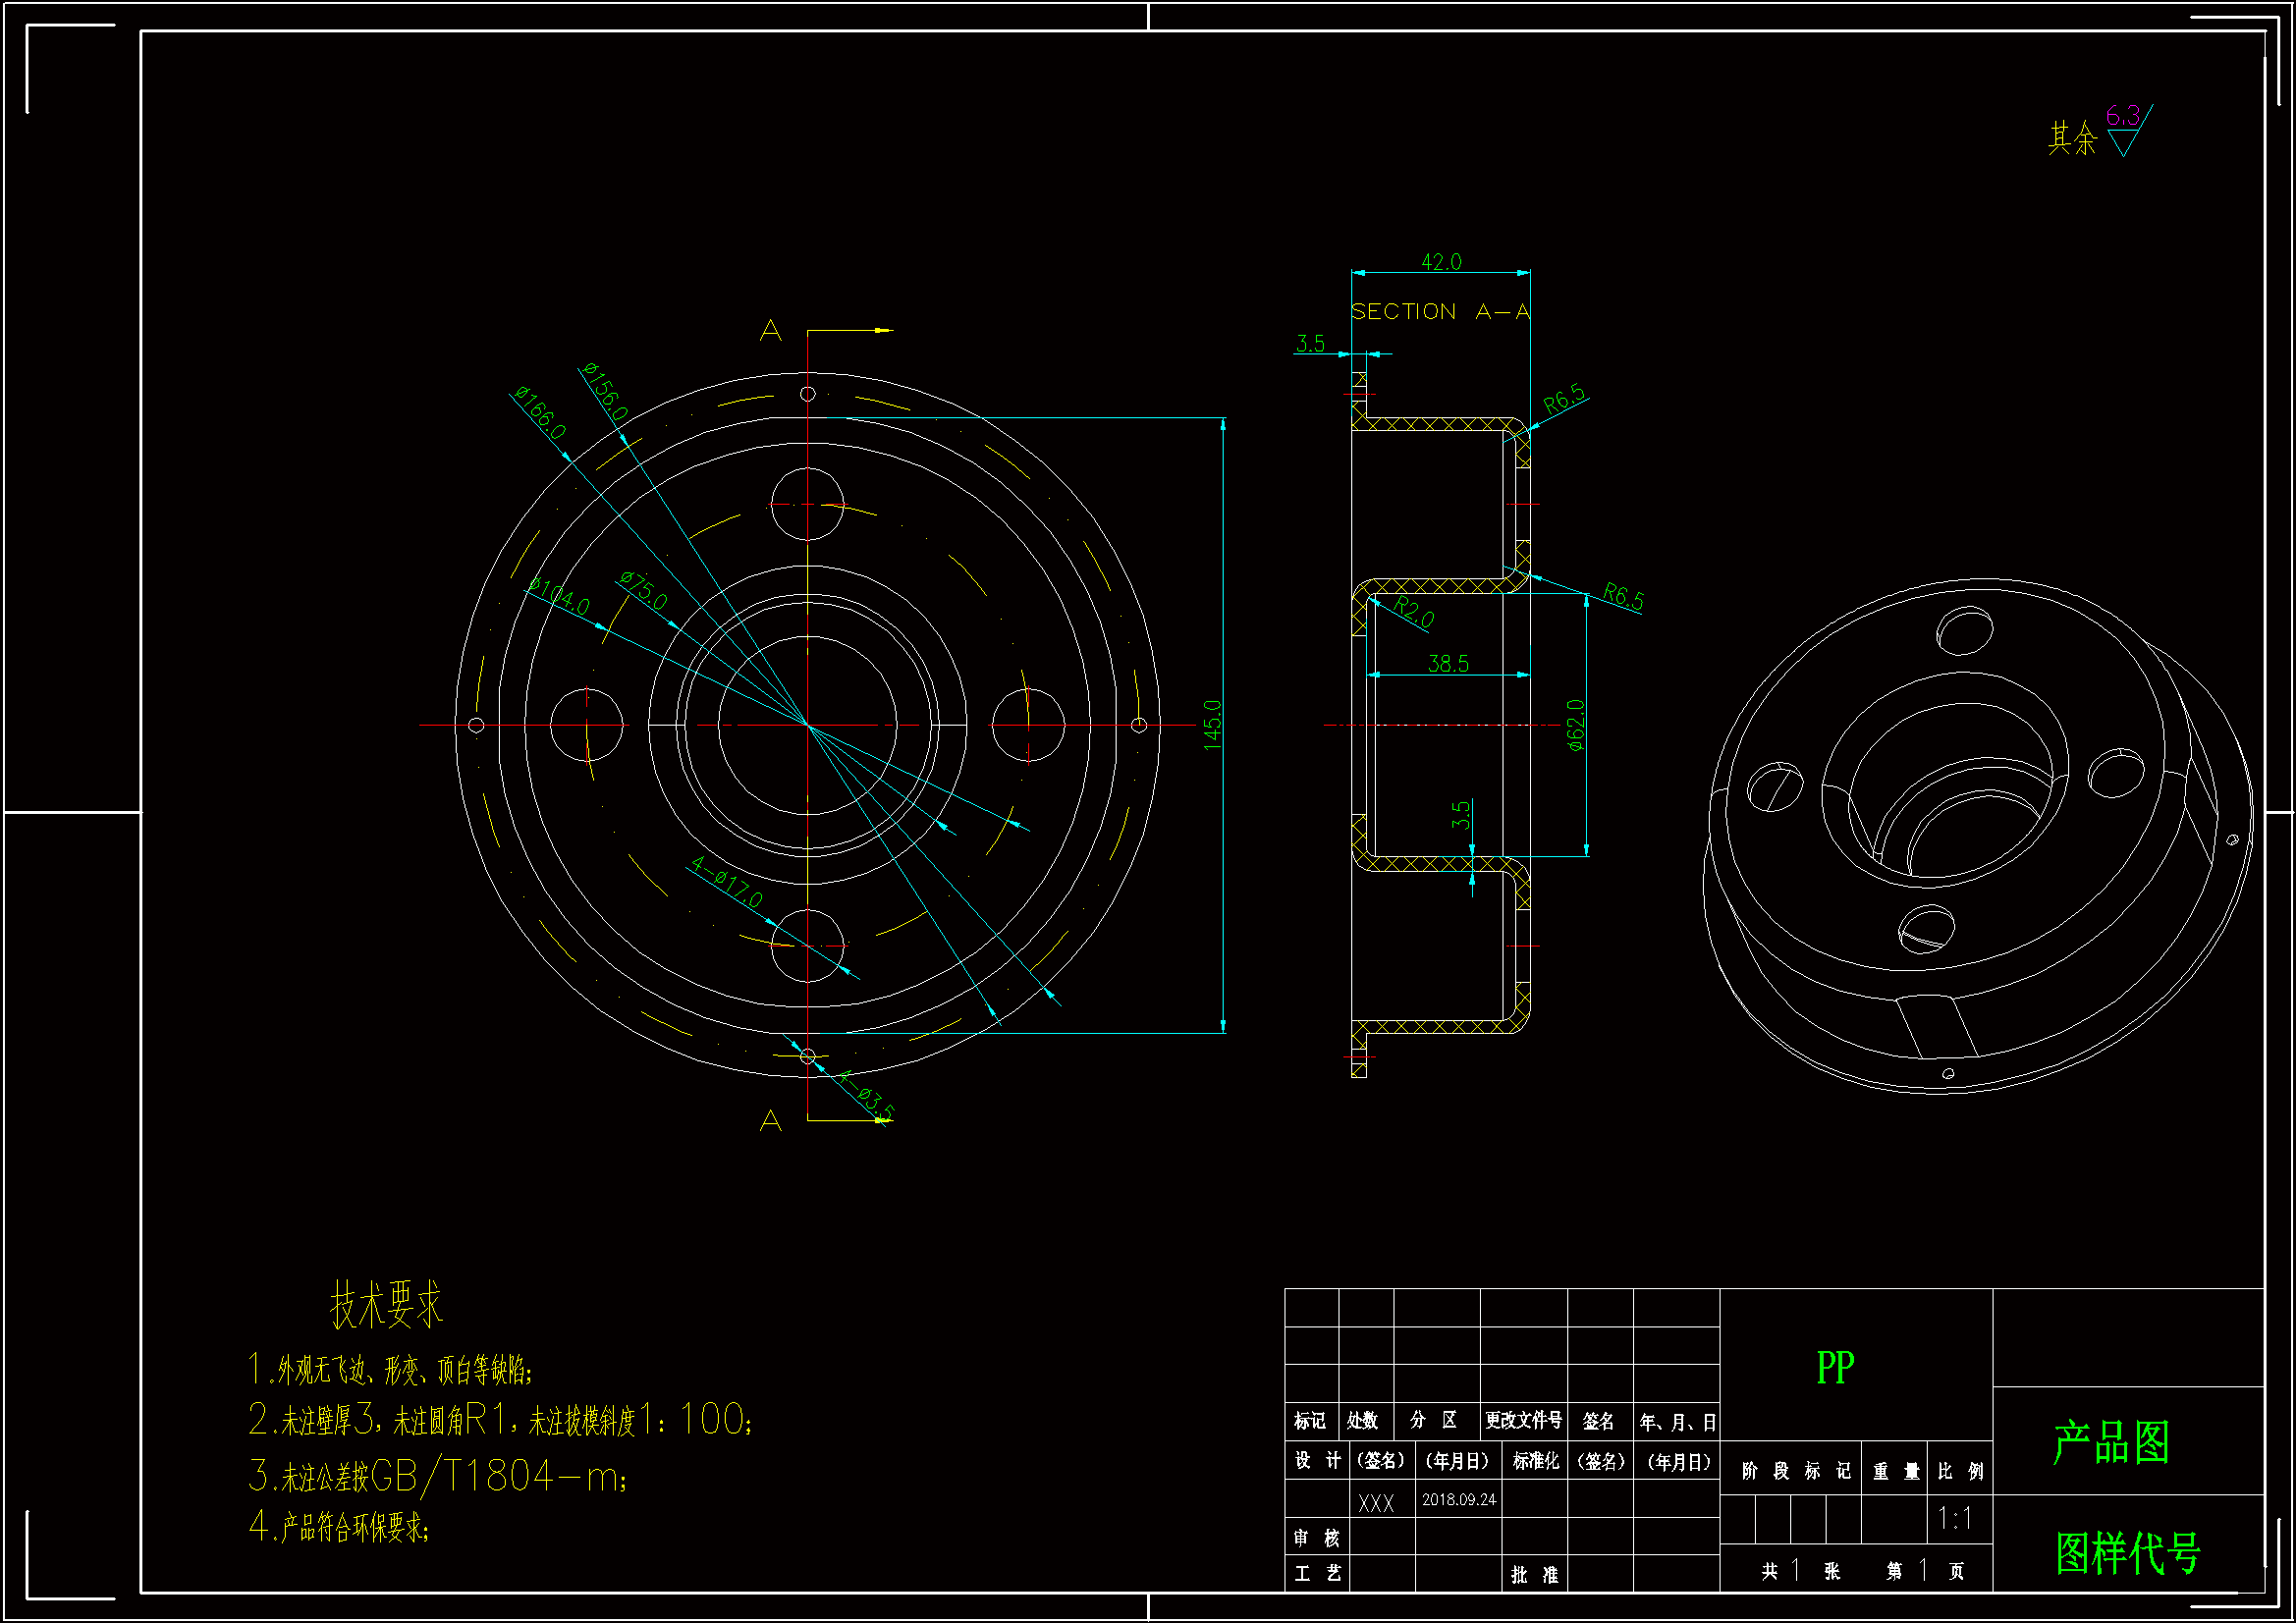Select the 38.5 depth dimension text
The width and height of the screenshot is (2296, 1623).
coord(1448,664)
